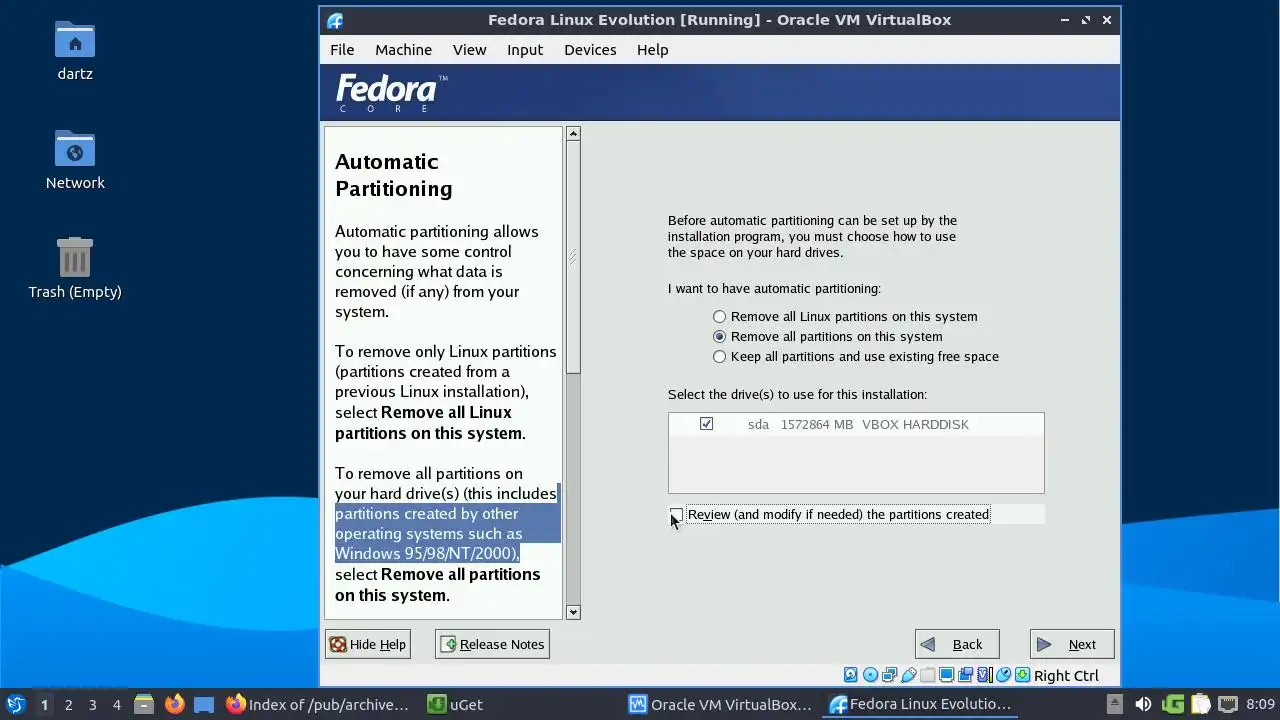Viewport: 1280px width, 720px height.
Task: Launch Firefox from the taskbar quicklaunch
Action: 175,704
